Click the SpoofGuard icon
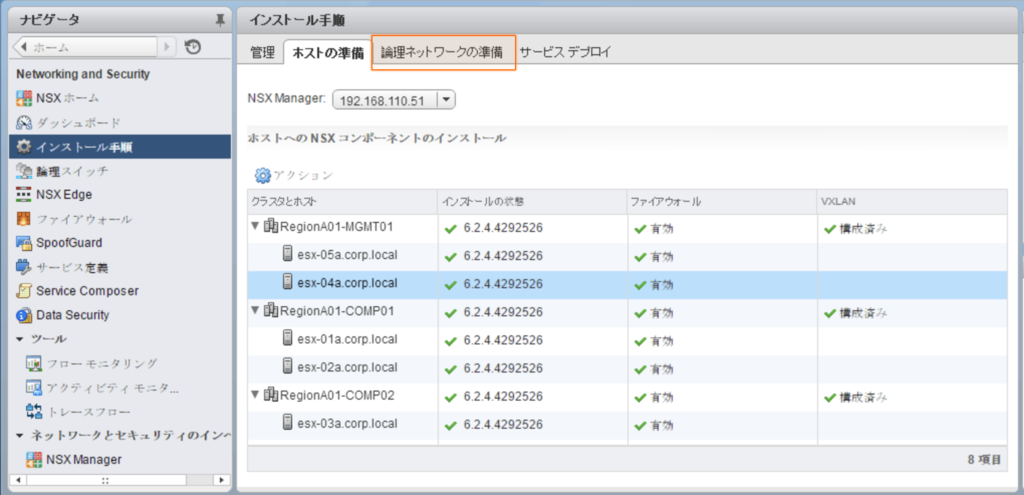 (x=24, y=243)
